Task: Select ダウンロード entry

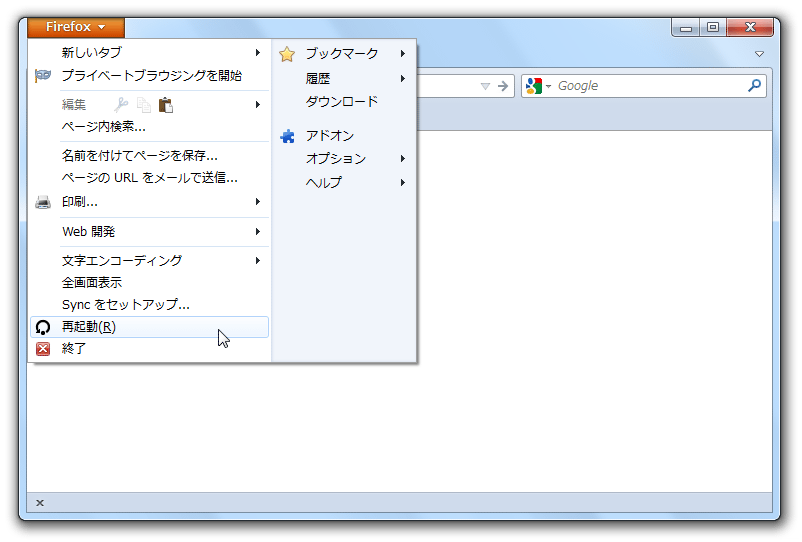Action: click(x=345, y=102)
